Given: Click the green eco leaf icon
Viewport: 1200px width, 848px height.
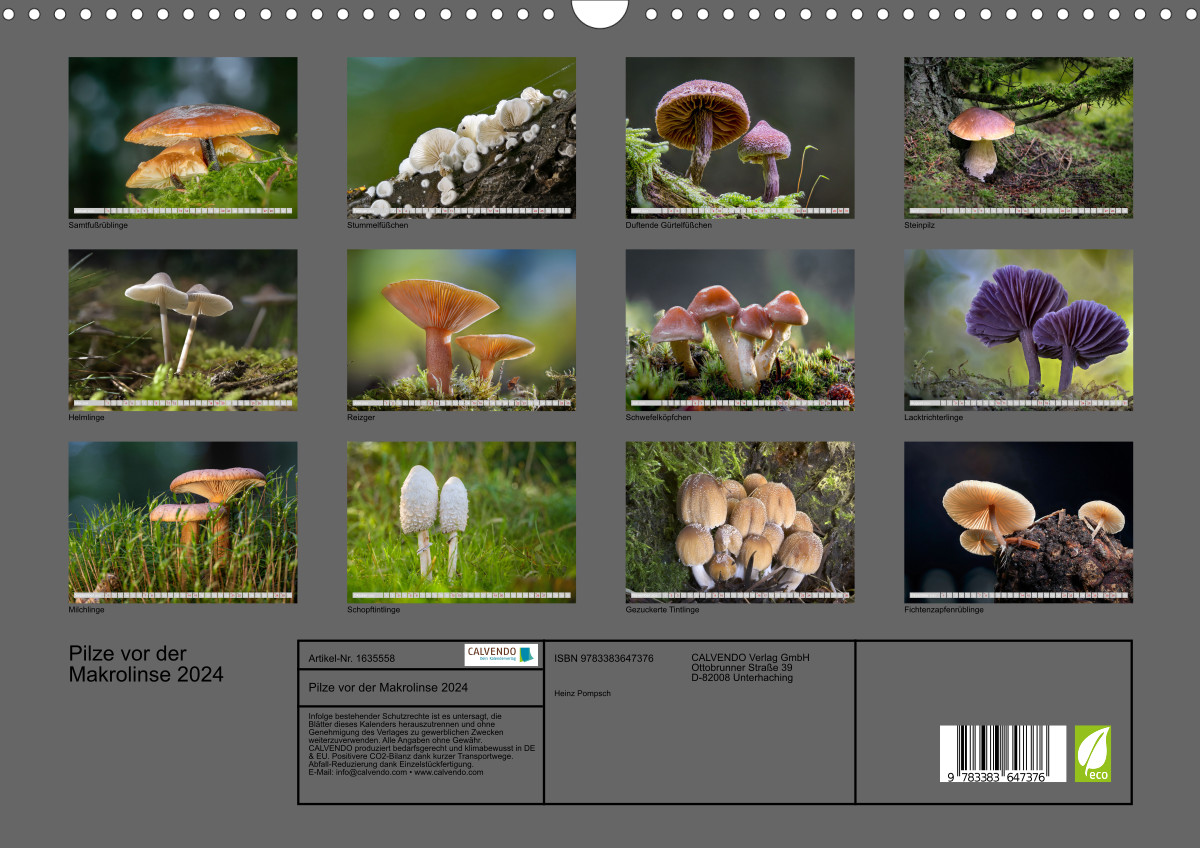Looking at the screenshot, I should coord(1092,753).
